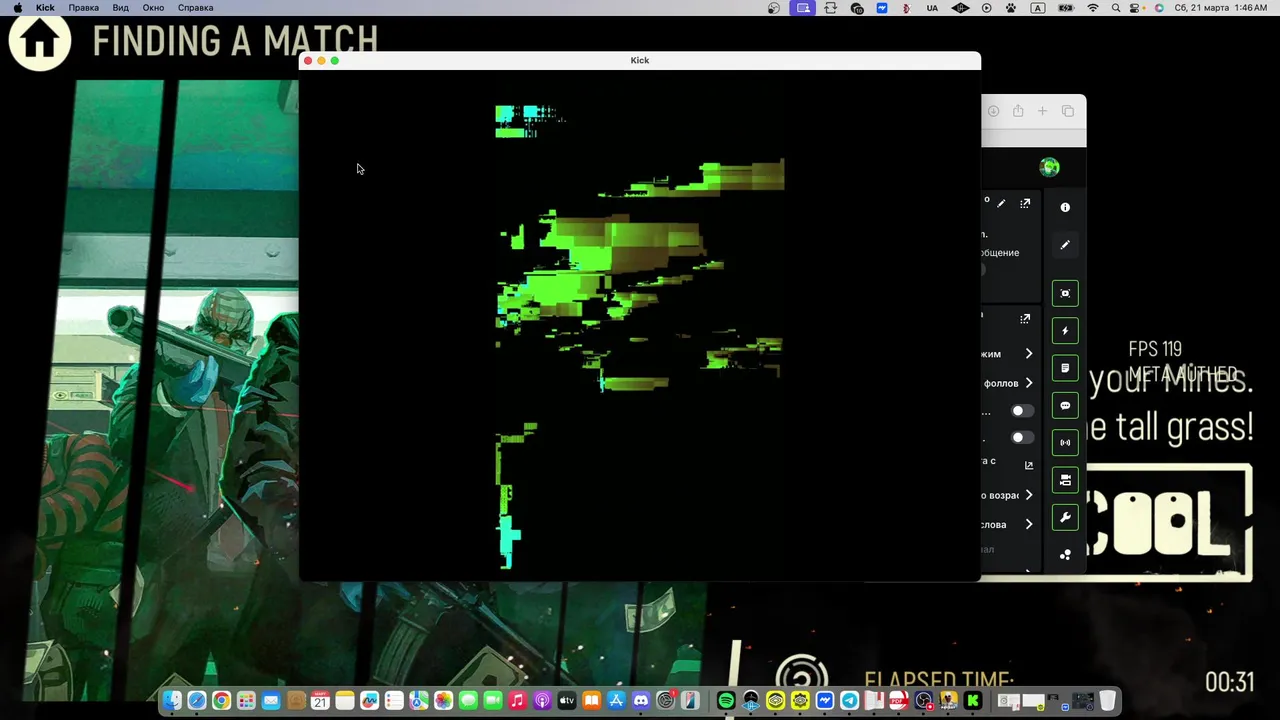Launch Google Chrome from the dock
Viewport: 1280px width, 720px height.
tap(221, 701)
